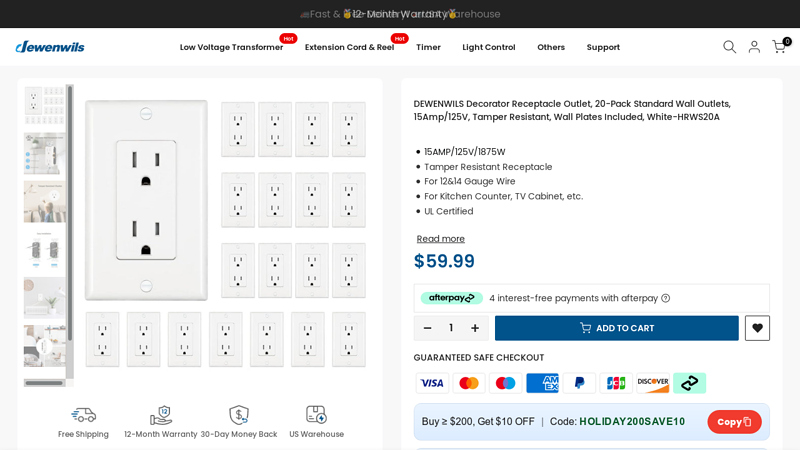Increase quantity with plus button

pos(474,328)
